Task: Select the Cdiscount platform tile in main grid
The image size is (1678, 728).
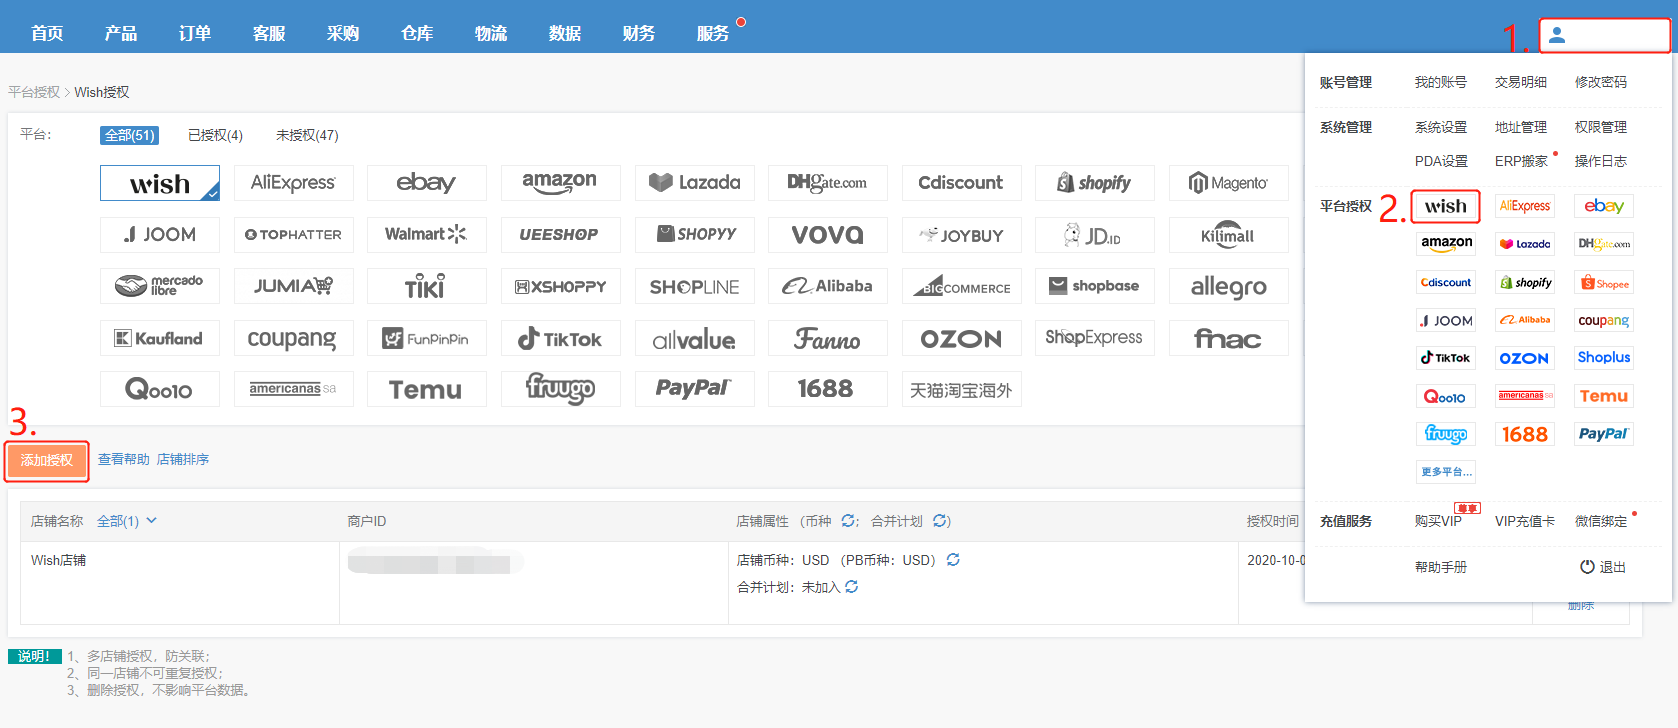Action: pyautogui.click(x=961, y=183)
